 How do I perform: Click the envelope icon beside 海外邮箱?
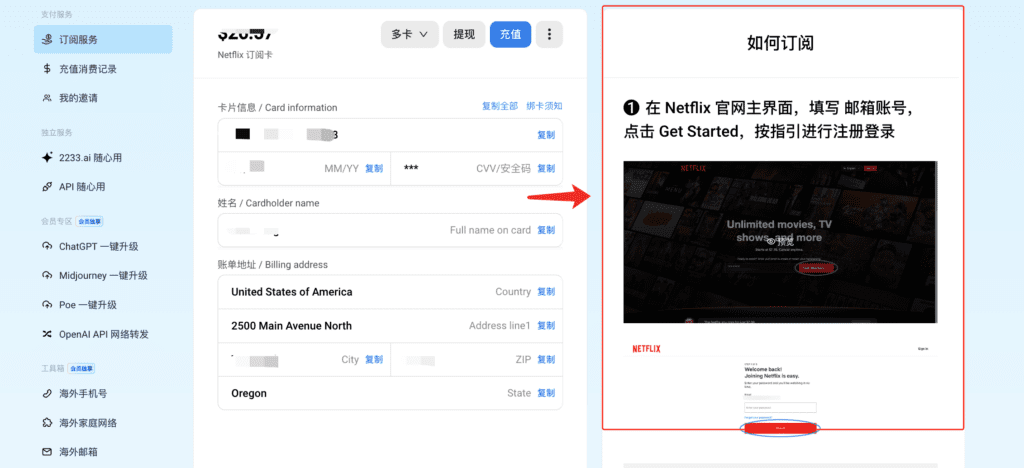pos(47,452)
